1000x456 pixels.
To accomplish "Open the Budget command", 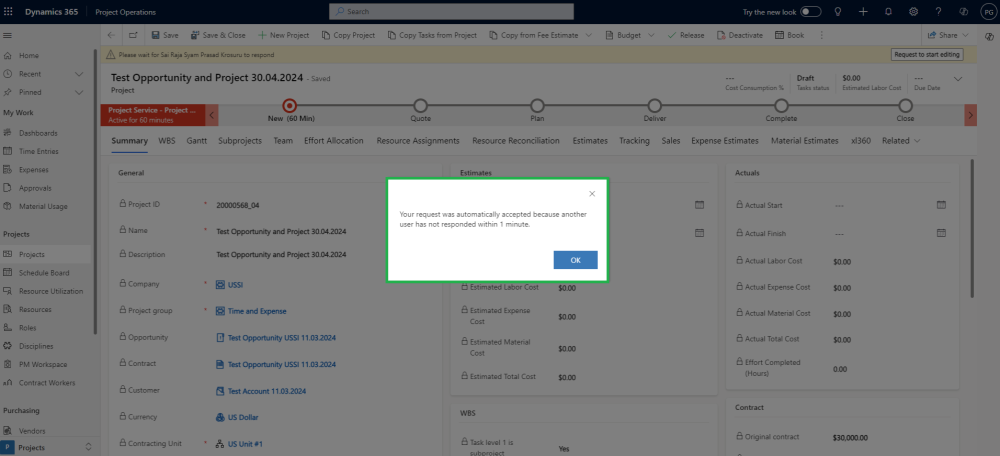I will click(x=623, y=35).
